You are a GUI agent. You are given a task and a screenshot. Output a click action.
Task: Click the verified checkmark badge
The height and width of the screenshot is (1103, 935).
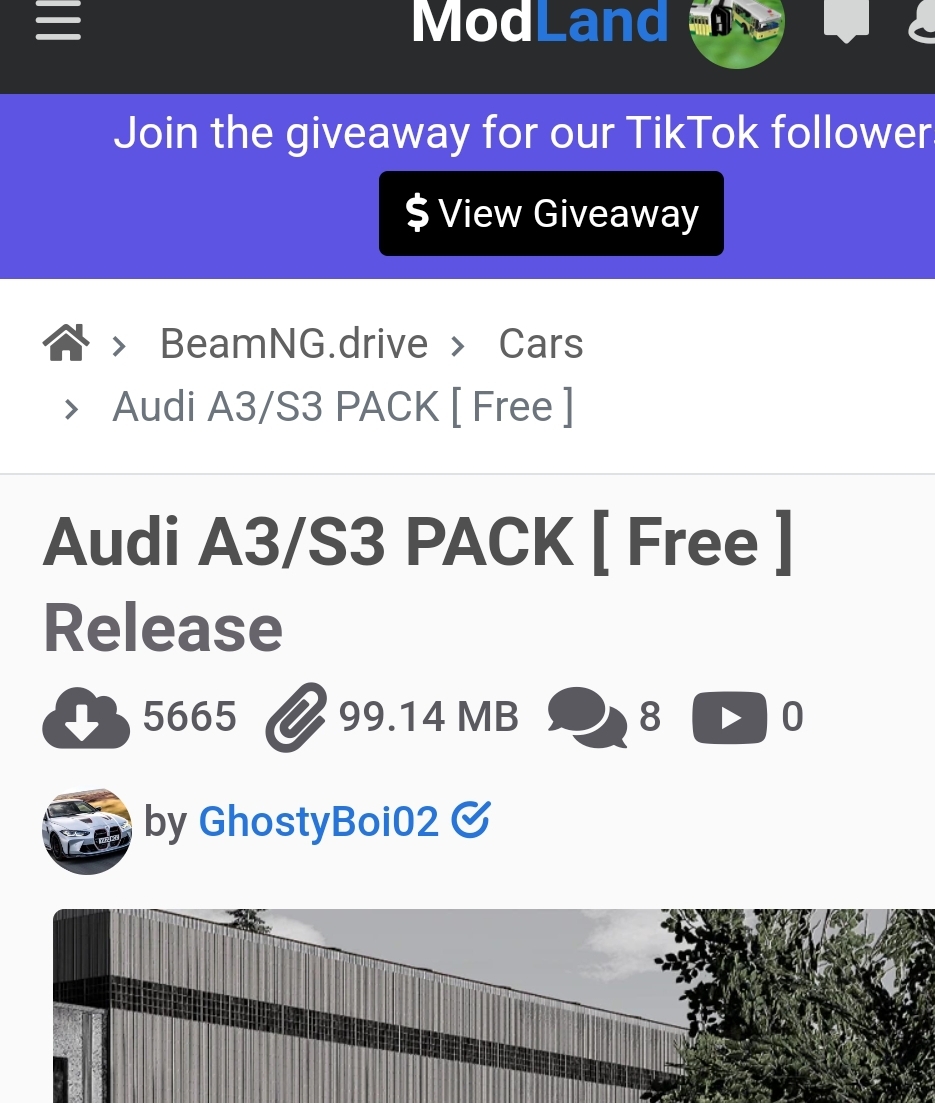coord(471,820)
